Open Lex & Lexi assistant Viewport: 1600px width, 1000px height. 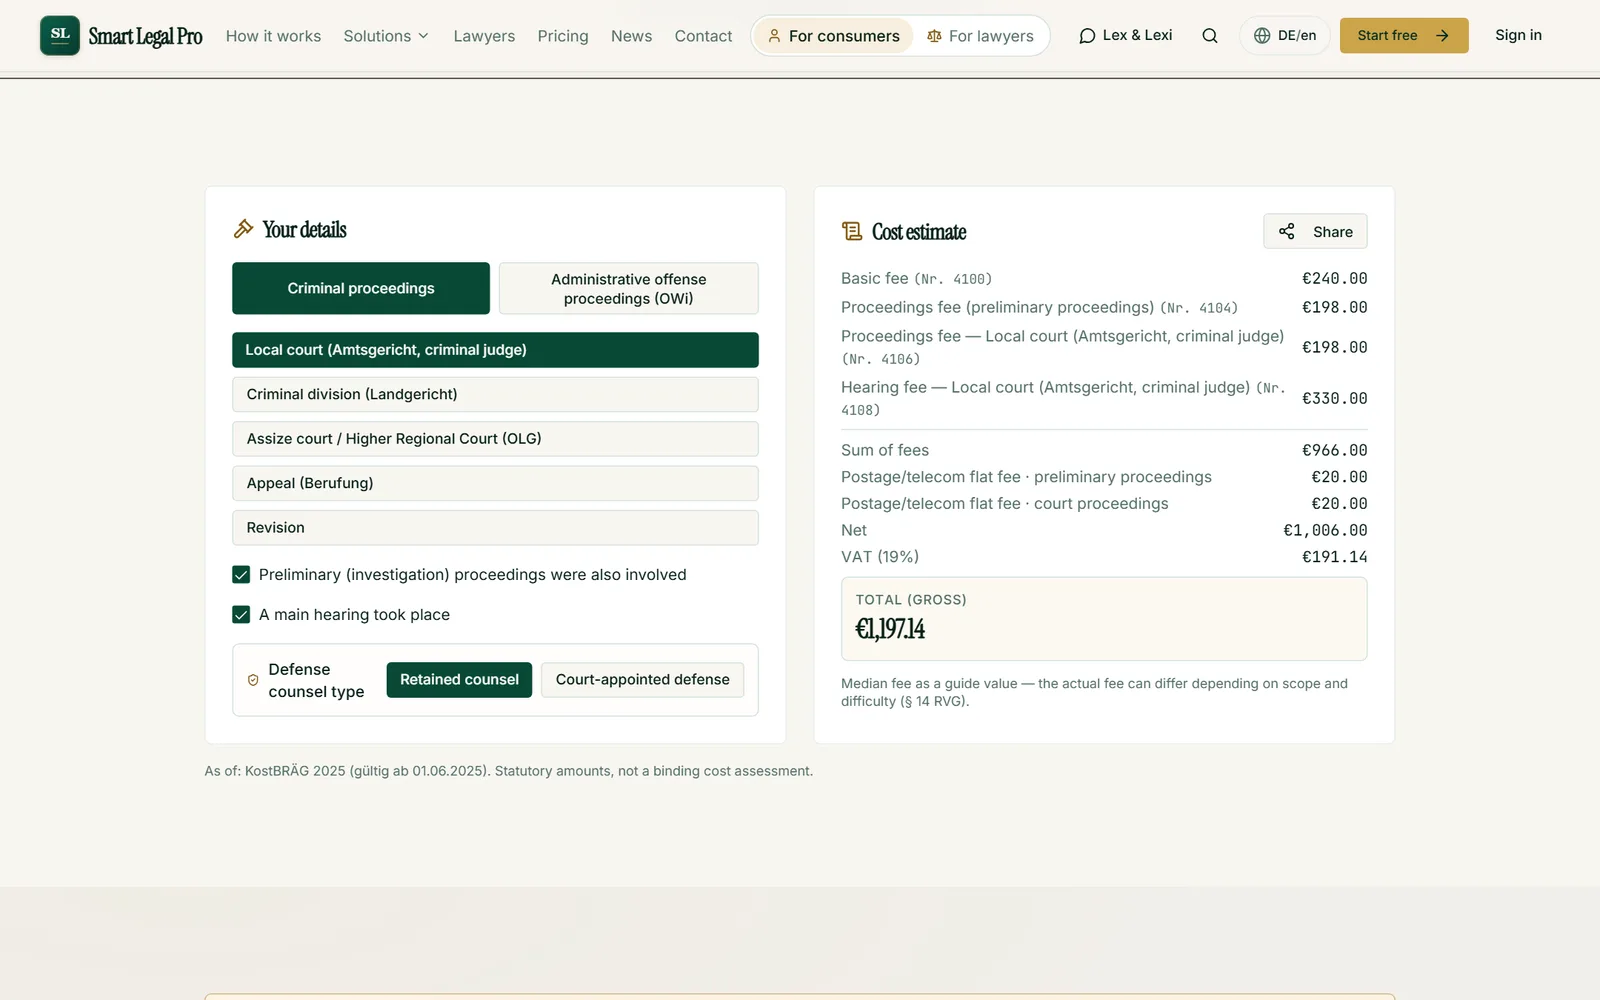[1125, 36]
